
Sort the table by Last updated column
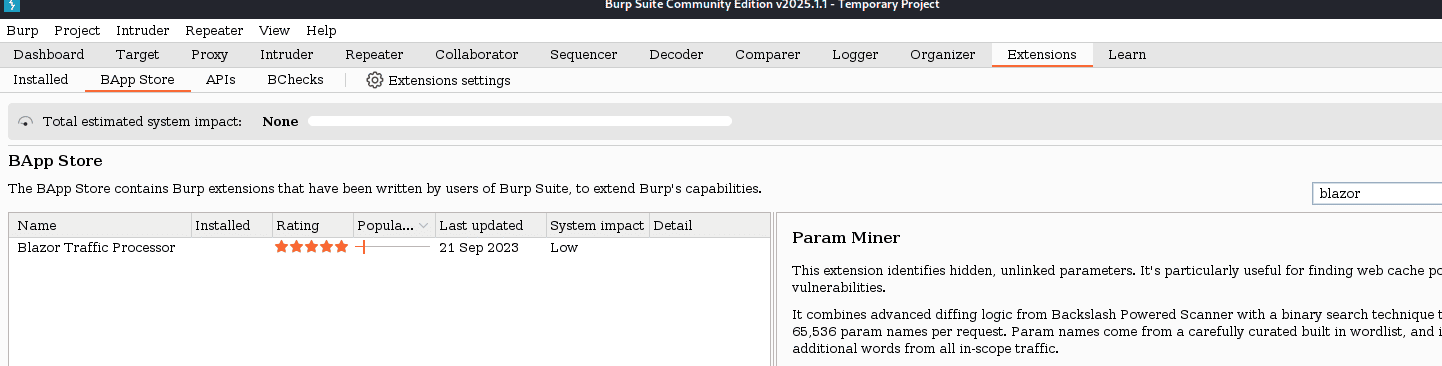[x=491, y=226]
